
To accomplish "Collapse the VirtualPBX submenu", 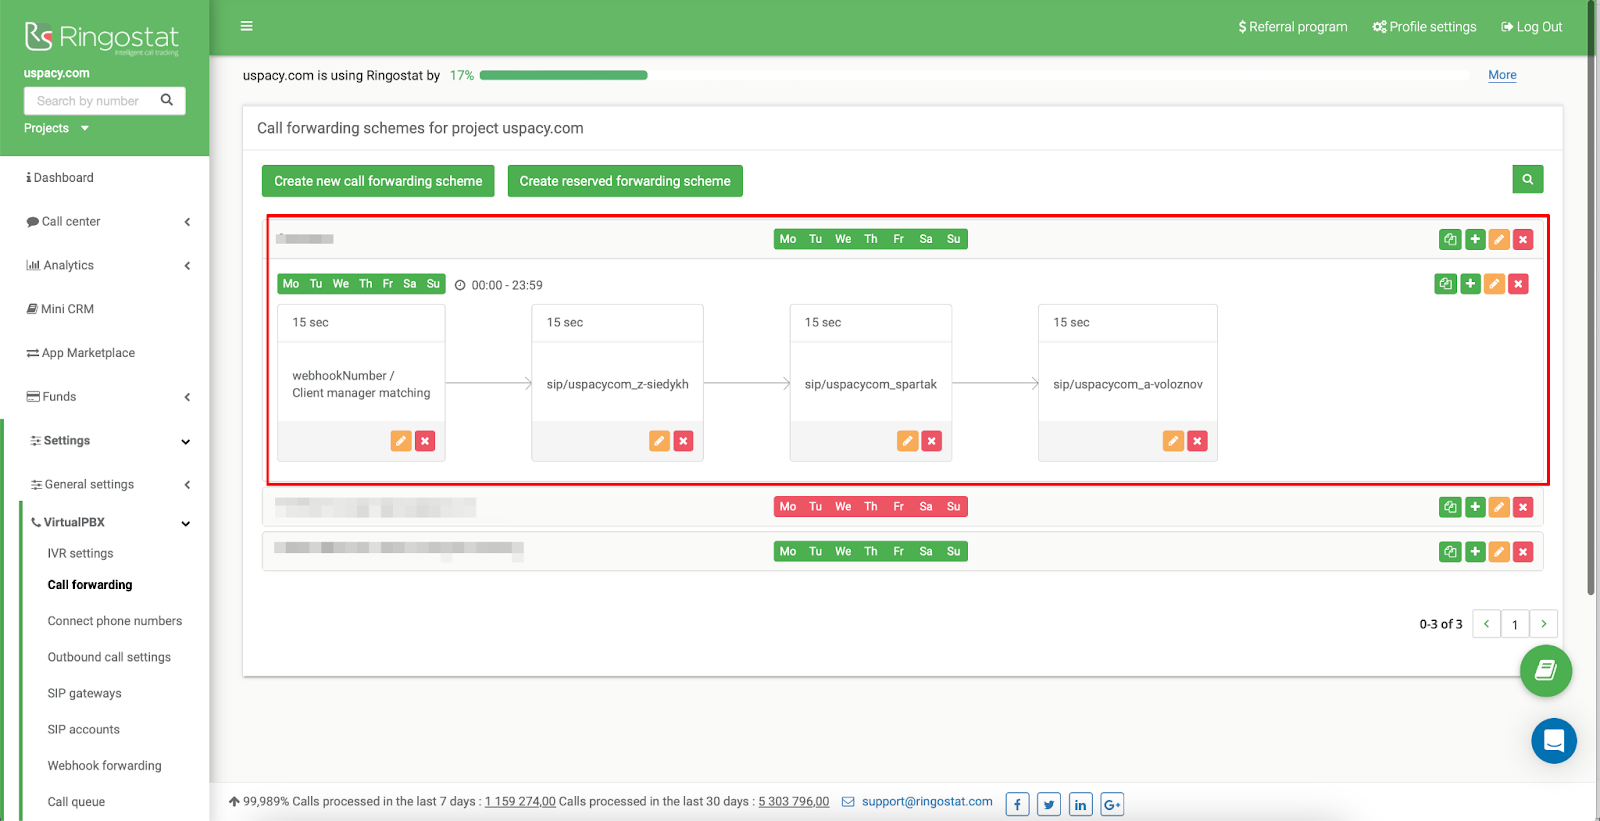I will (110, 522).
